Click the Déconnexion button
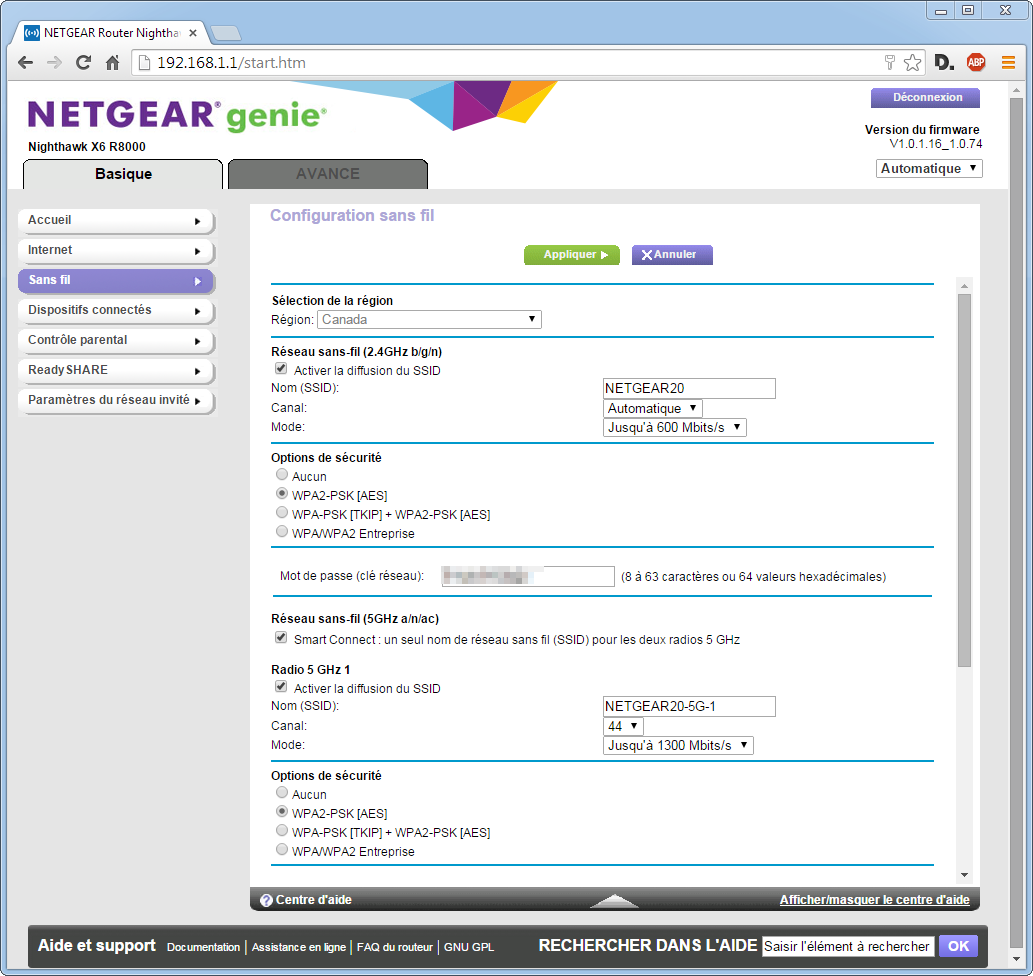The image size is (1033, 976). pyautogui.click(x=926, y=98)
